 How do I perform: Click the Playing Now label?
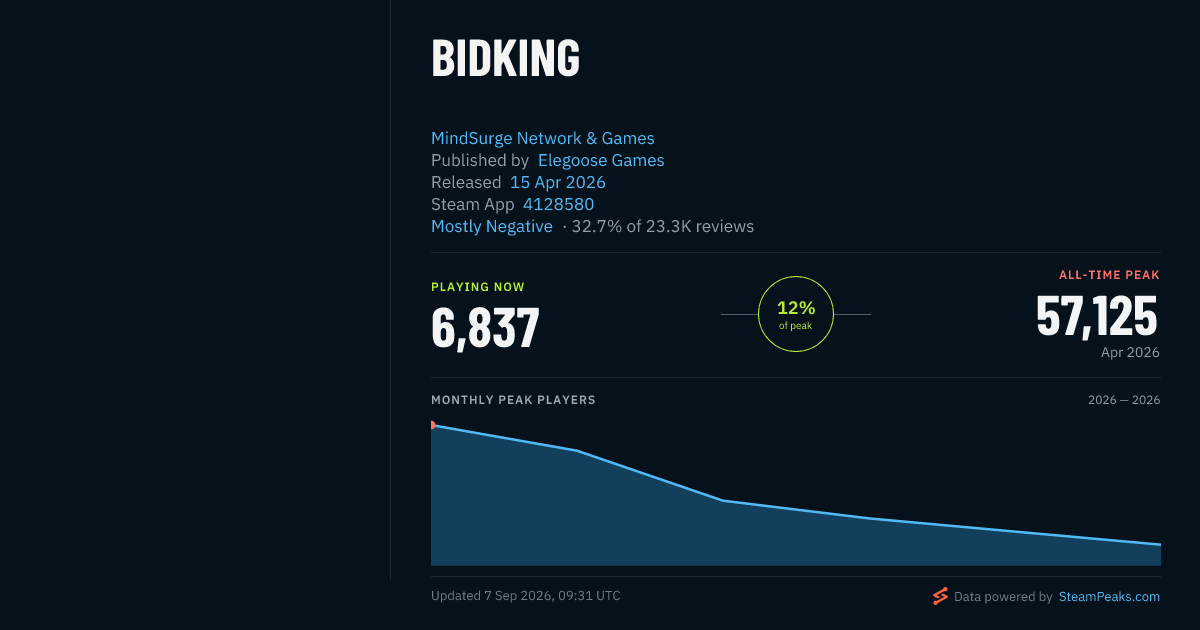[478, 287]
